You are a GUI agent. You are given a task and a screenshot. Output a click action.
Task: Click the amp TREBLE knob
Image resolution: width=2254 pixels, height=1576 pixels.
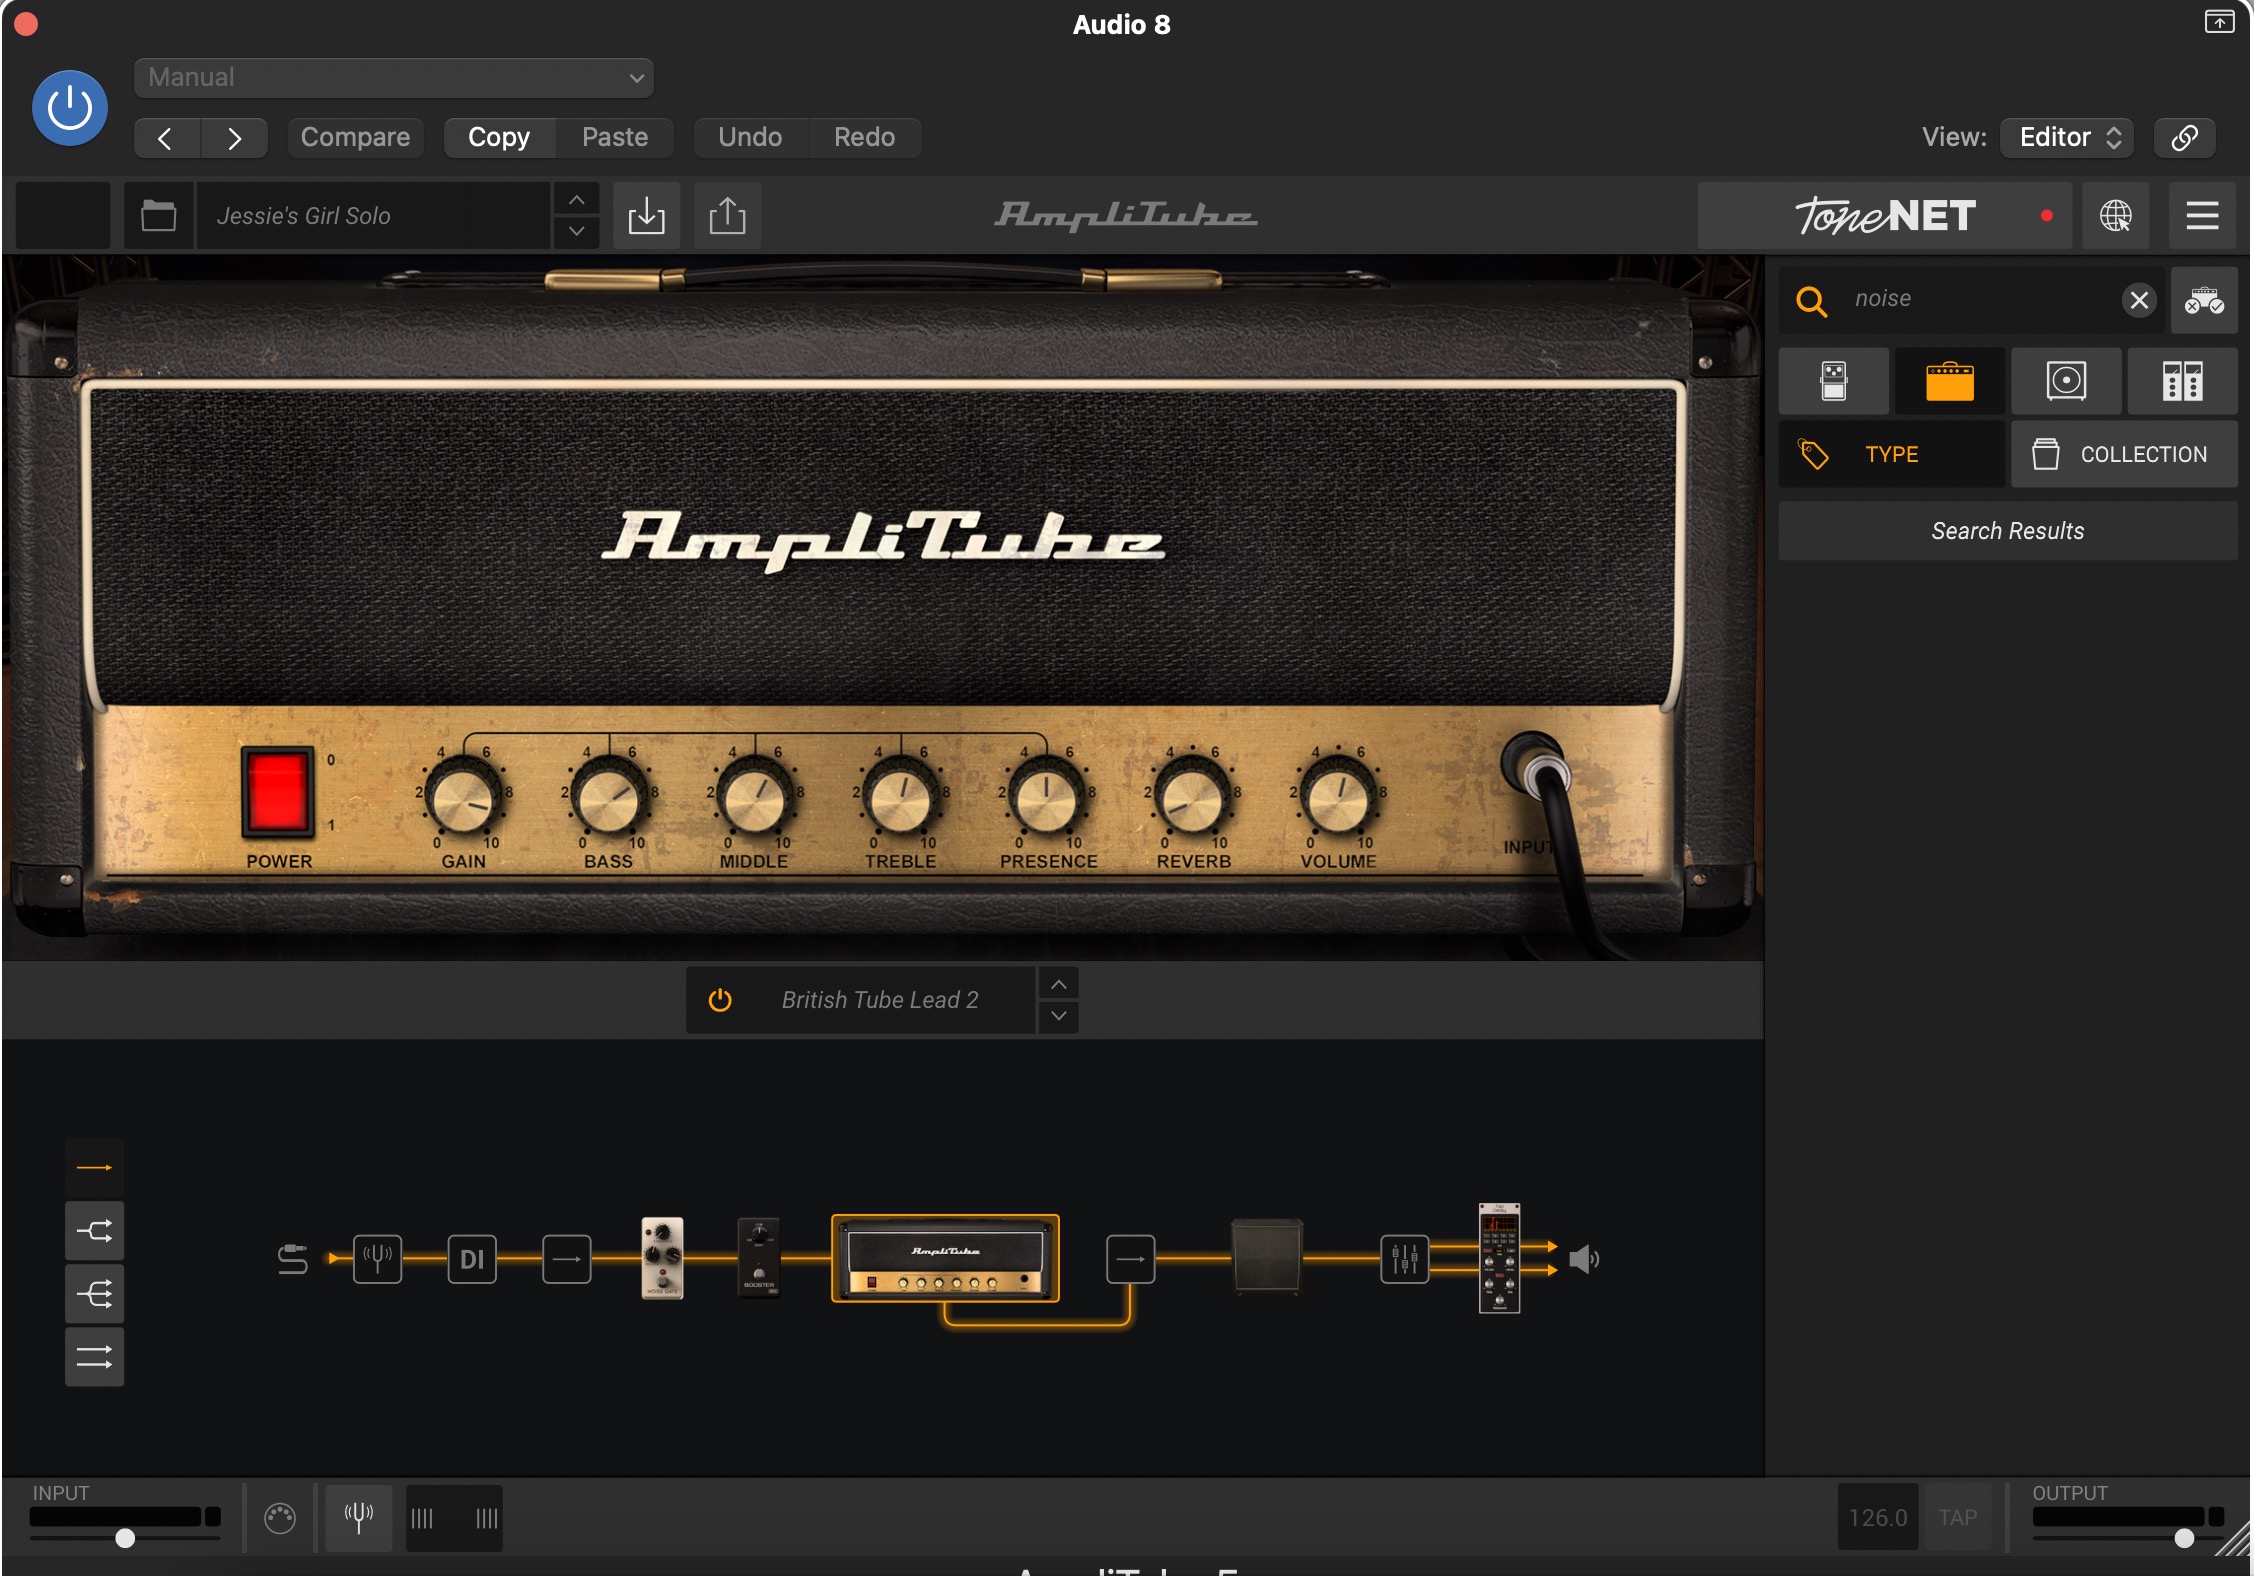click(x=900, y=799)
